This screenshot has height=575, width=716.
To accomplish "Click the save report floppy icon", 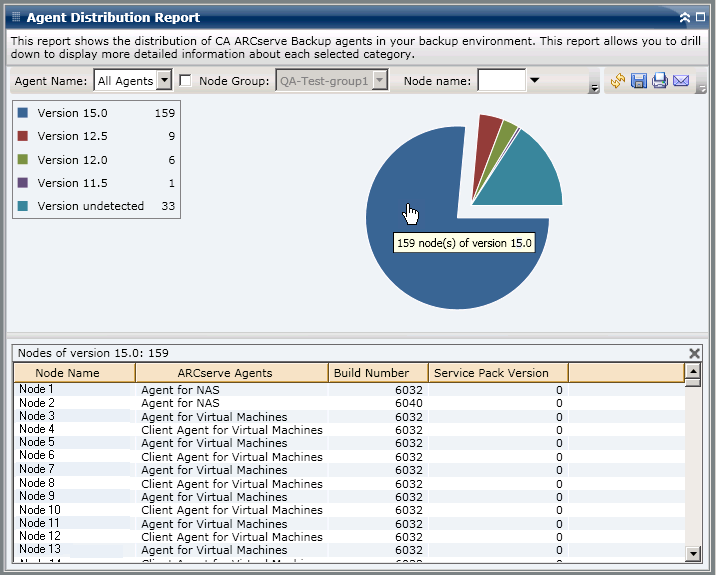I will pos(638,81).
